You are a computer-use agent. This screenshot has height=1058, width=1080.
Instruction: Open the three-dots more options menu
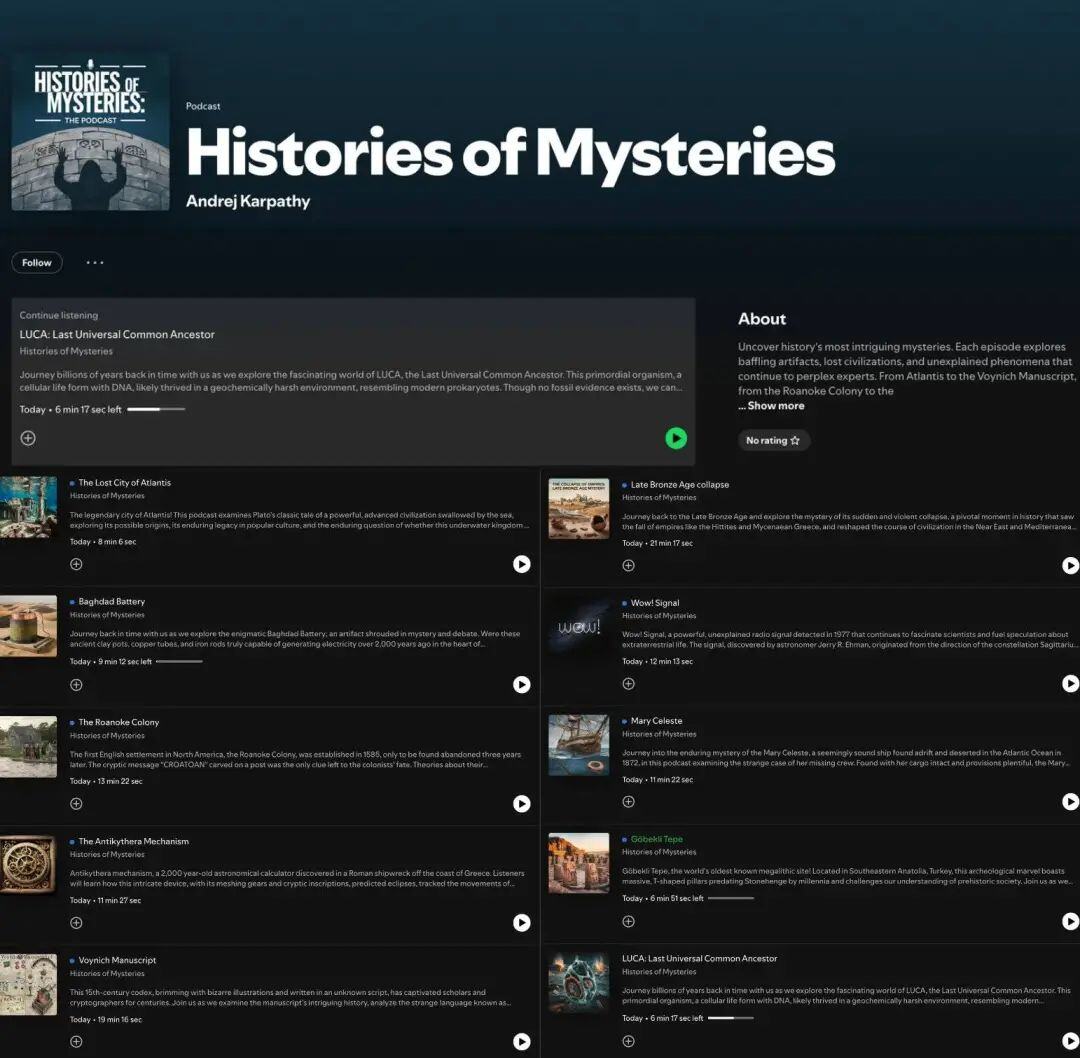[95, 262]
